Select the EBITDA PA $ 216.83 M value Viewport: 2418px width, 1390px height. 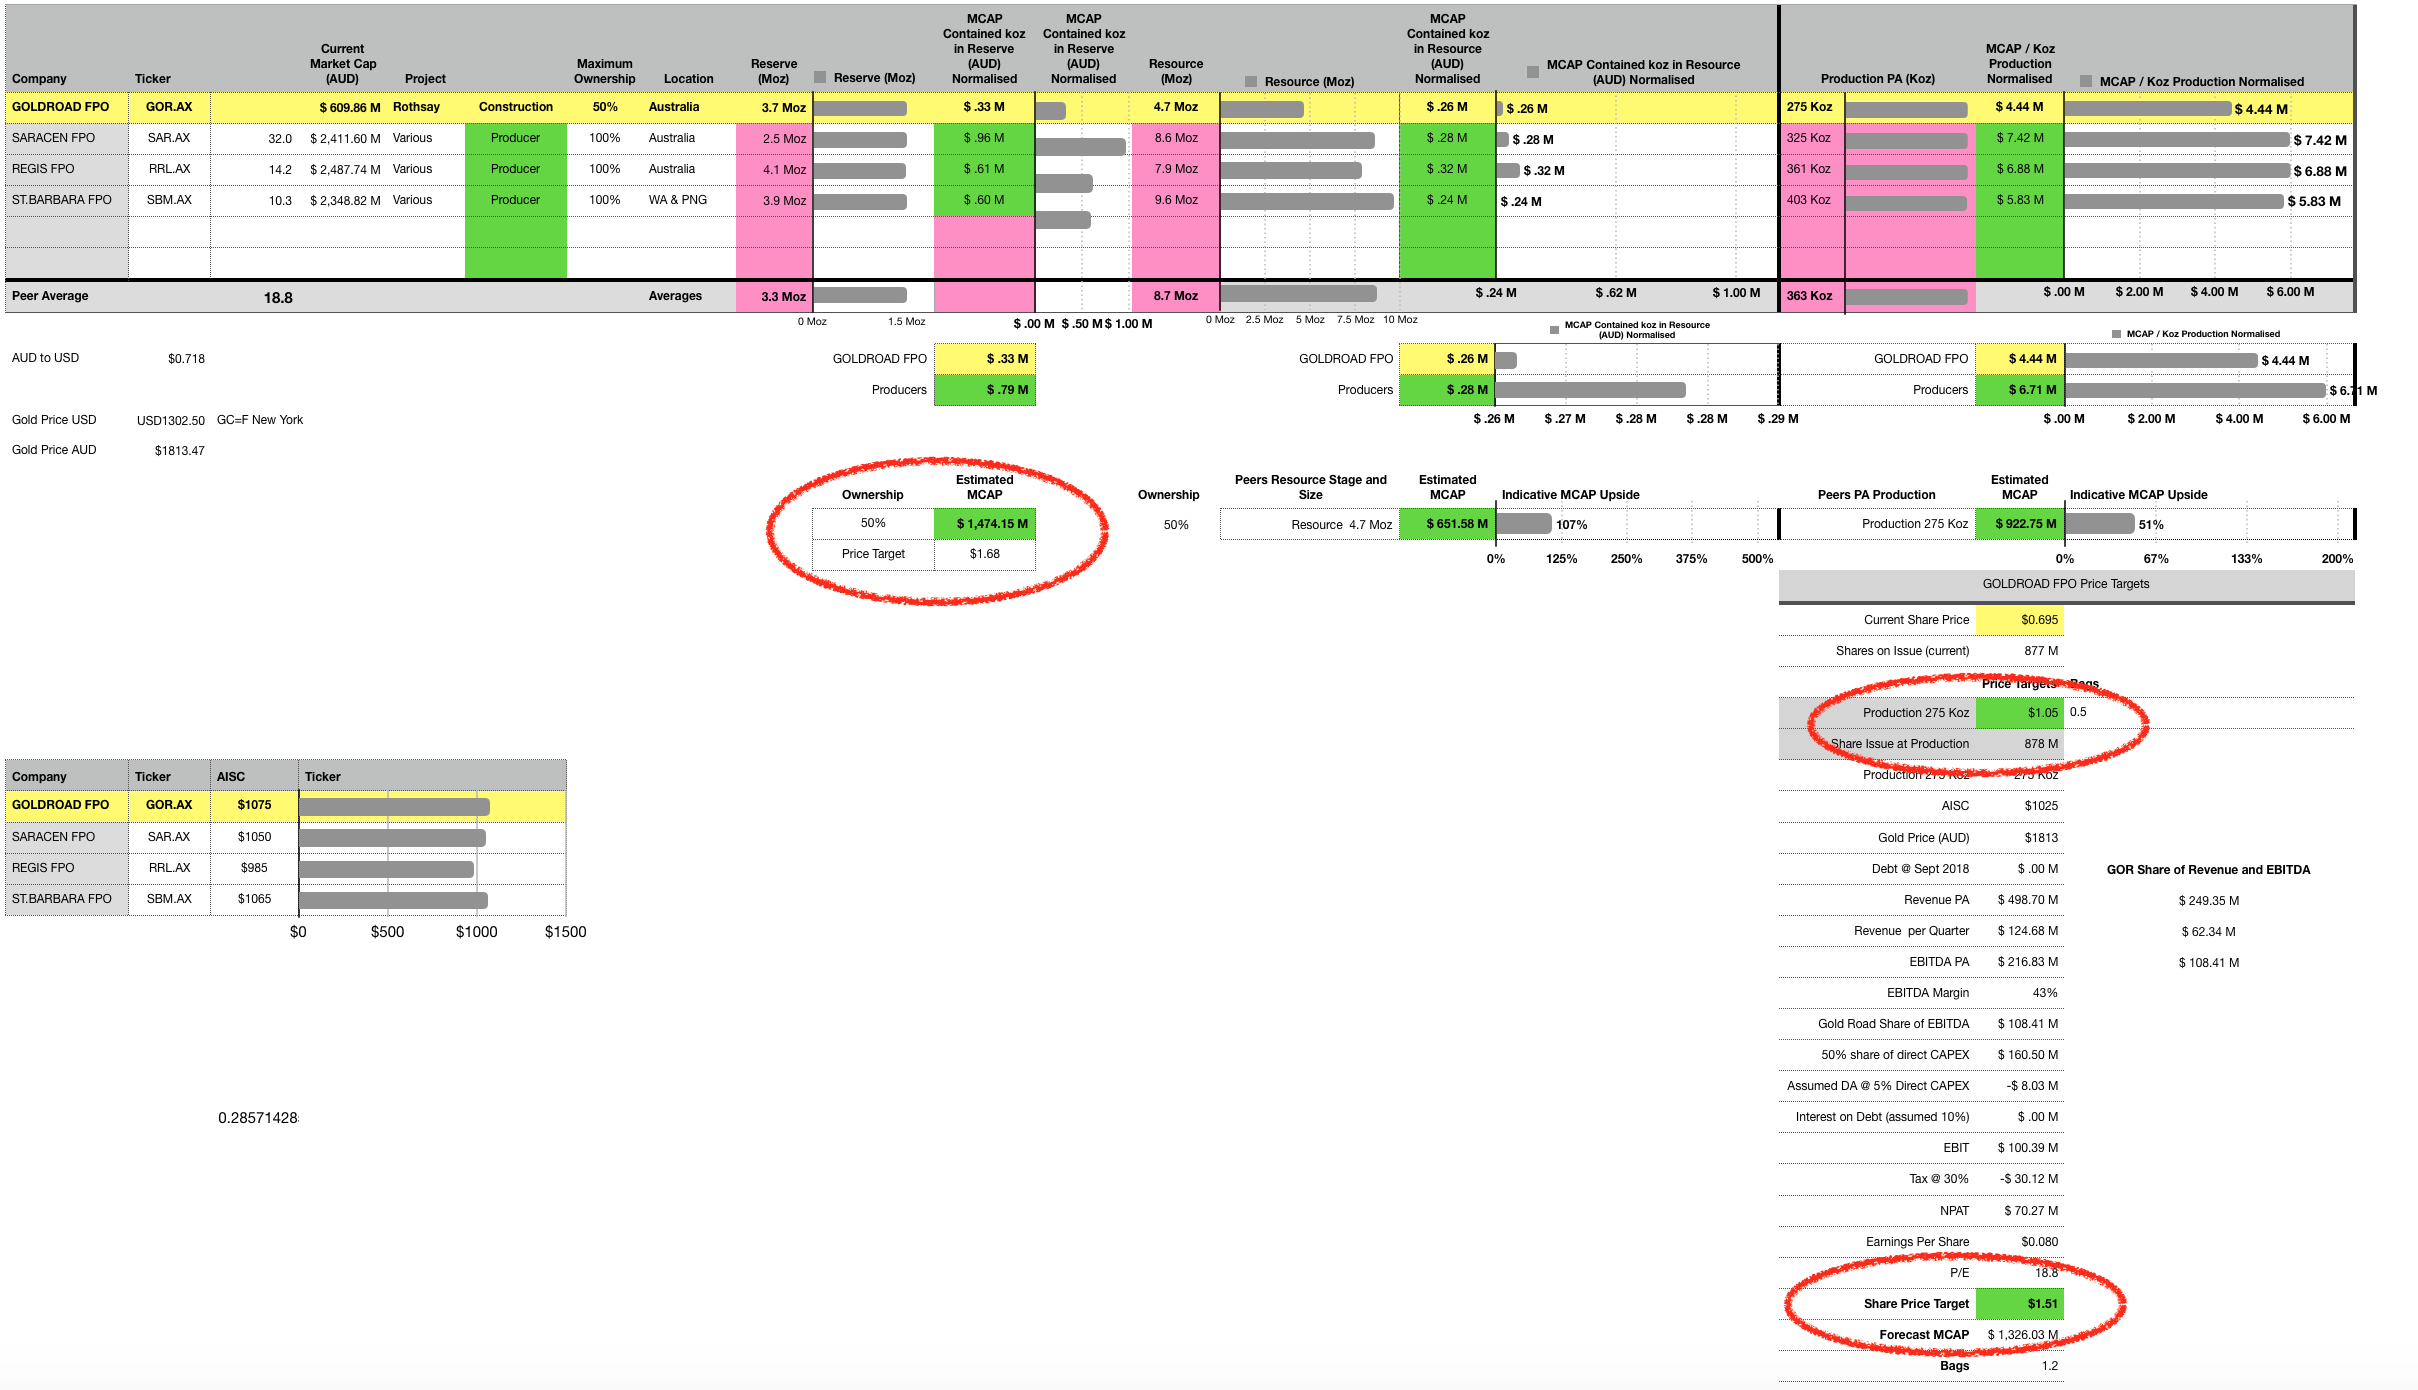click(x=2028, y=962)
